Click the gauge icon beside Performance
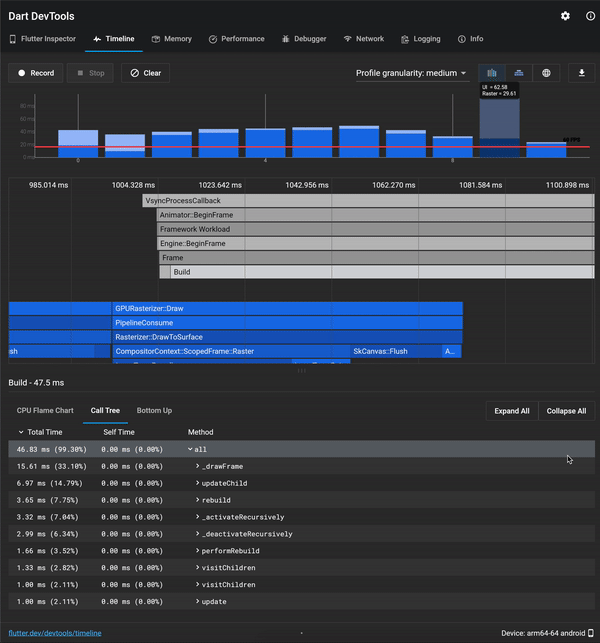This screenshot has height=643, width=600. [x=213, y=39]
